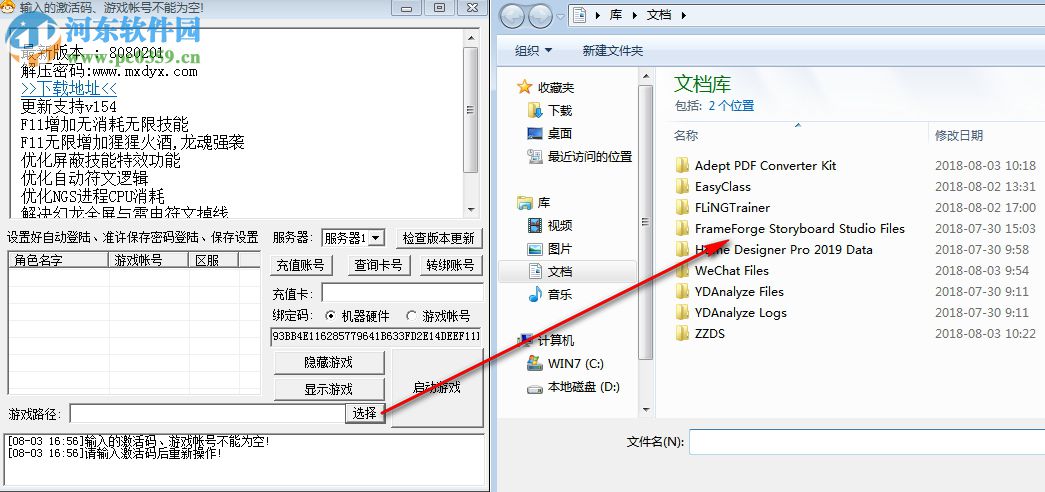Select 计算机 in the sidebar
Image resolution: width=1045 pixels, height=492 pixels.
tap(555, 341)
